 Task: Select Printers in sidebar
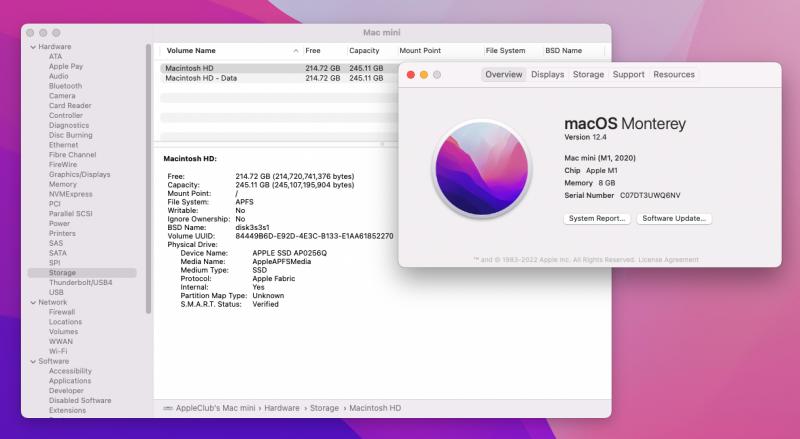pos(62,233)
